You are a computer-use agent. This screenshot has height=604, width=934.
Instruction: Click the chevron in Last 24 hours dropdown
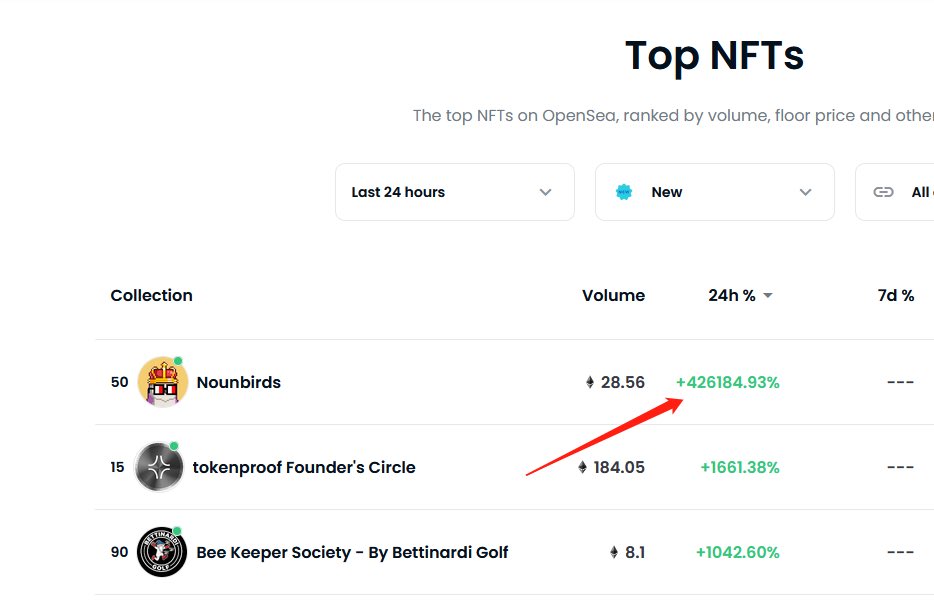(545, 192)
